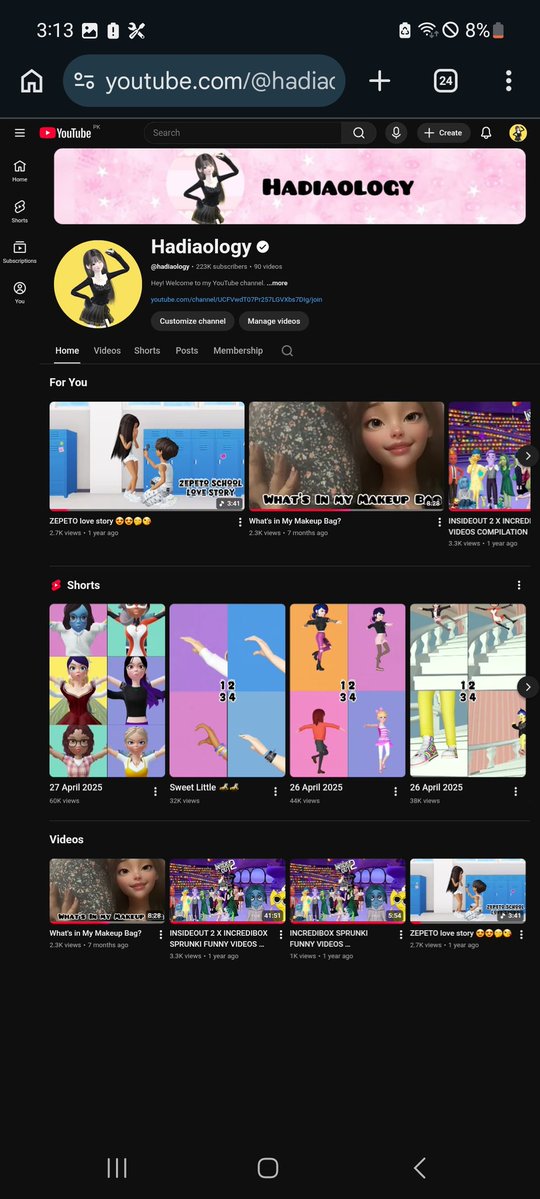Tap the Android back navigation button
The height and width of the screenshot is (1199, 540).
[419, 1168]
